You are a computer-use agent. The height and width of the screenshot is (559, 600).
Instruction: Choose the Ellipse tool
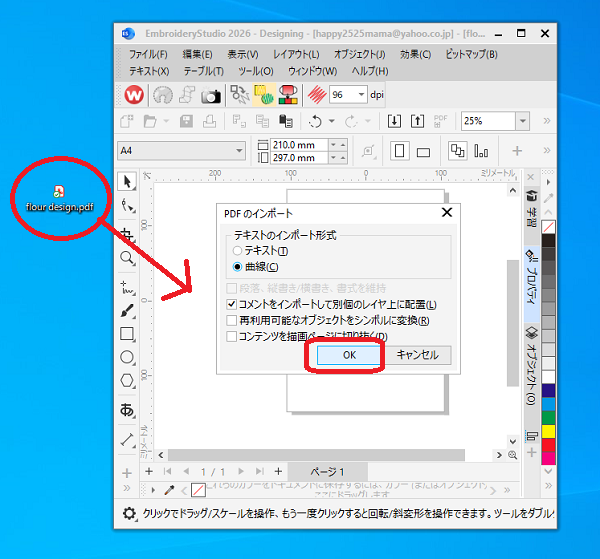pyautogui.click(x=127, y=357)
